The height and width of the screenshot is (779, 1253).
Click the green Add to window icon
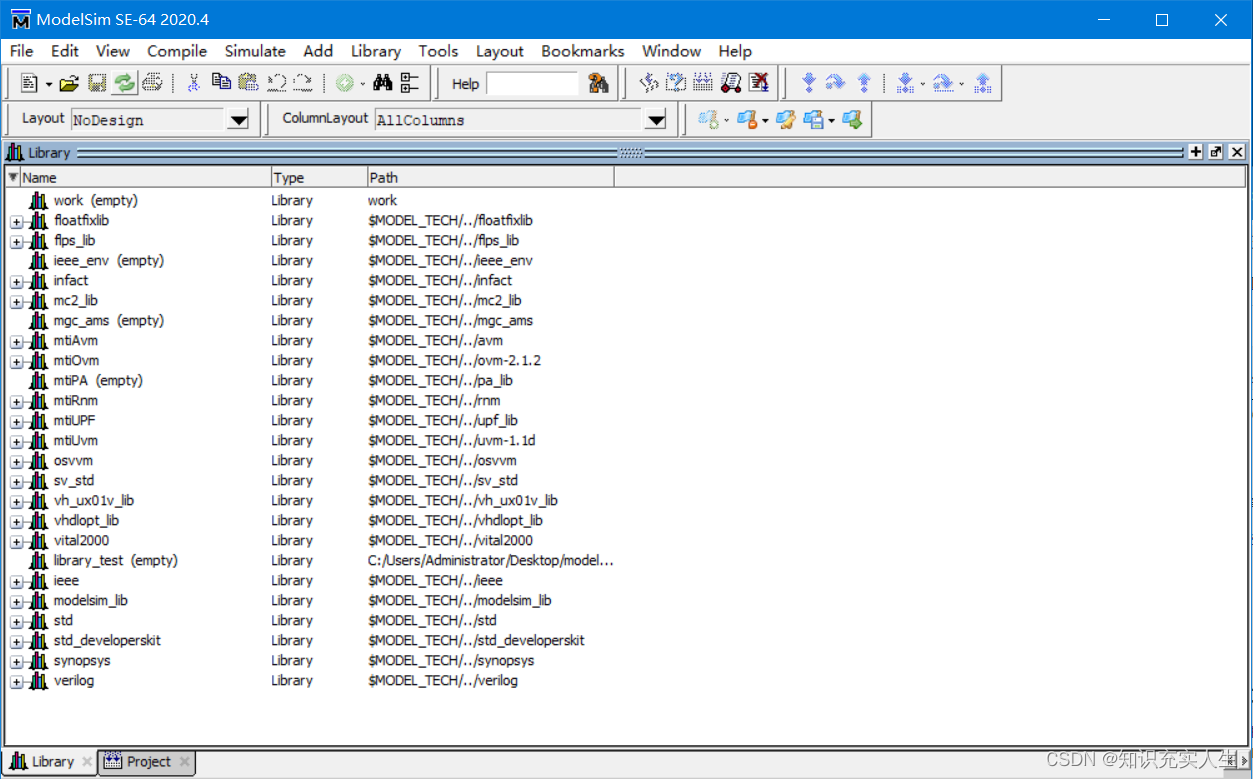tap(345, 83)
